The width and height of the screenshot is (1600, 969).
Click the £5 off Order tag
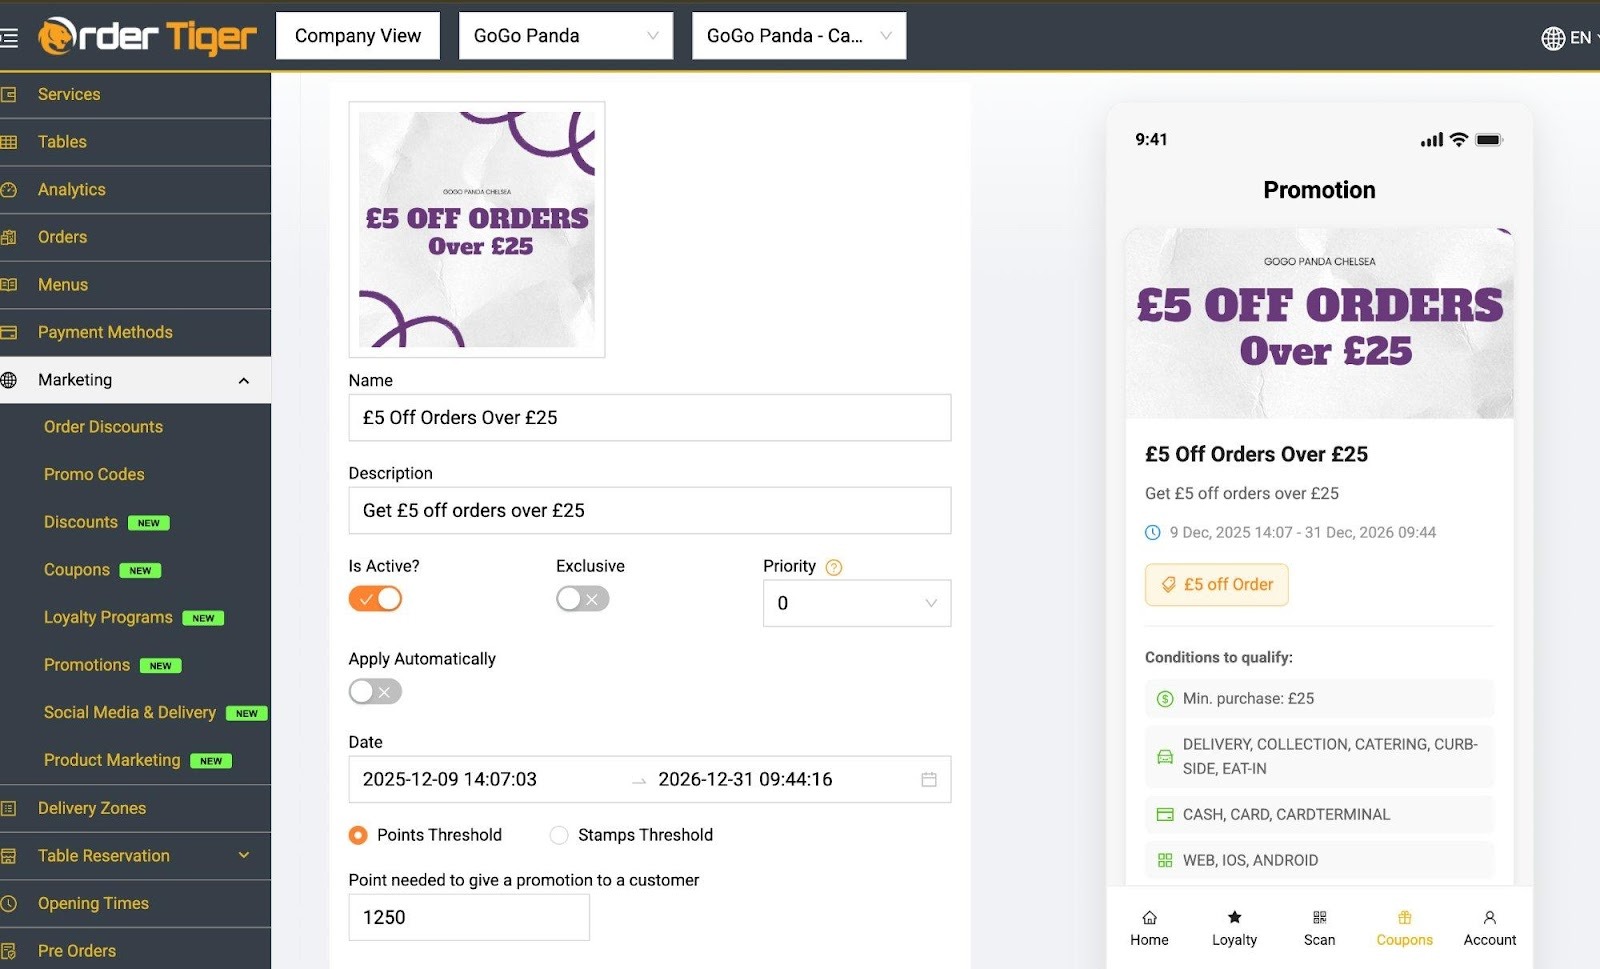[1216, 585]
